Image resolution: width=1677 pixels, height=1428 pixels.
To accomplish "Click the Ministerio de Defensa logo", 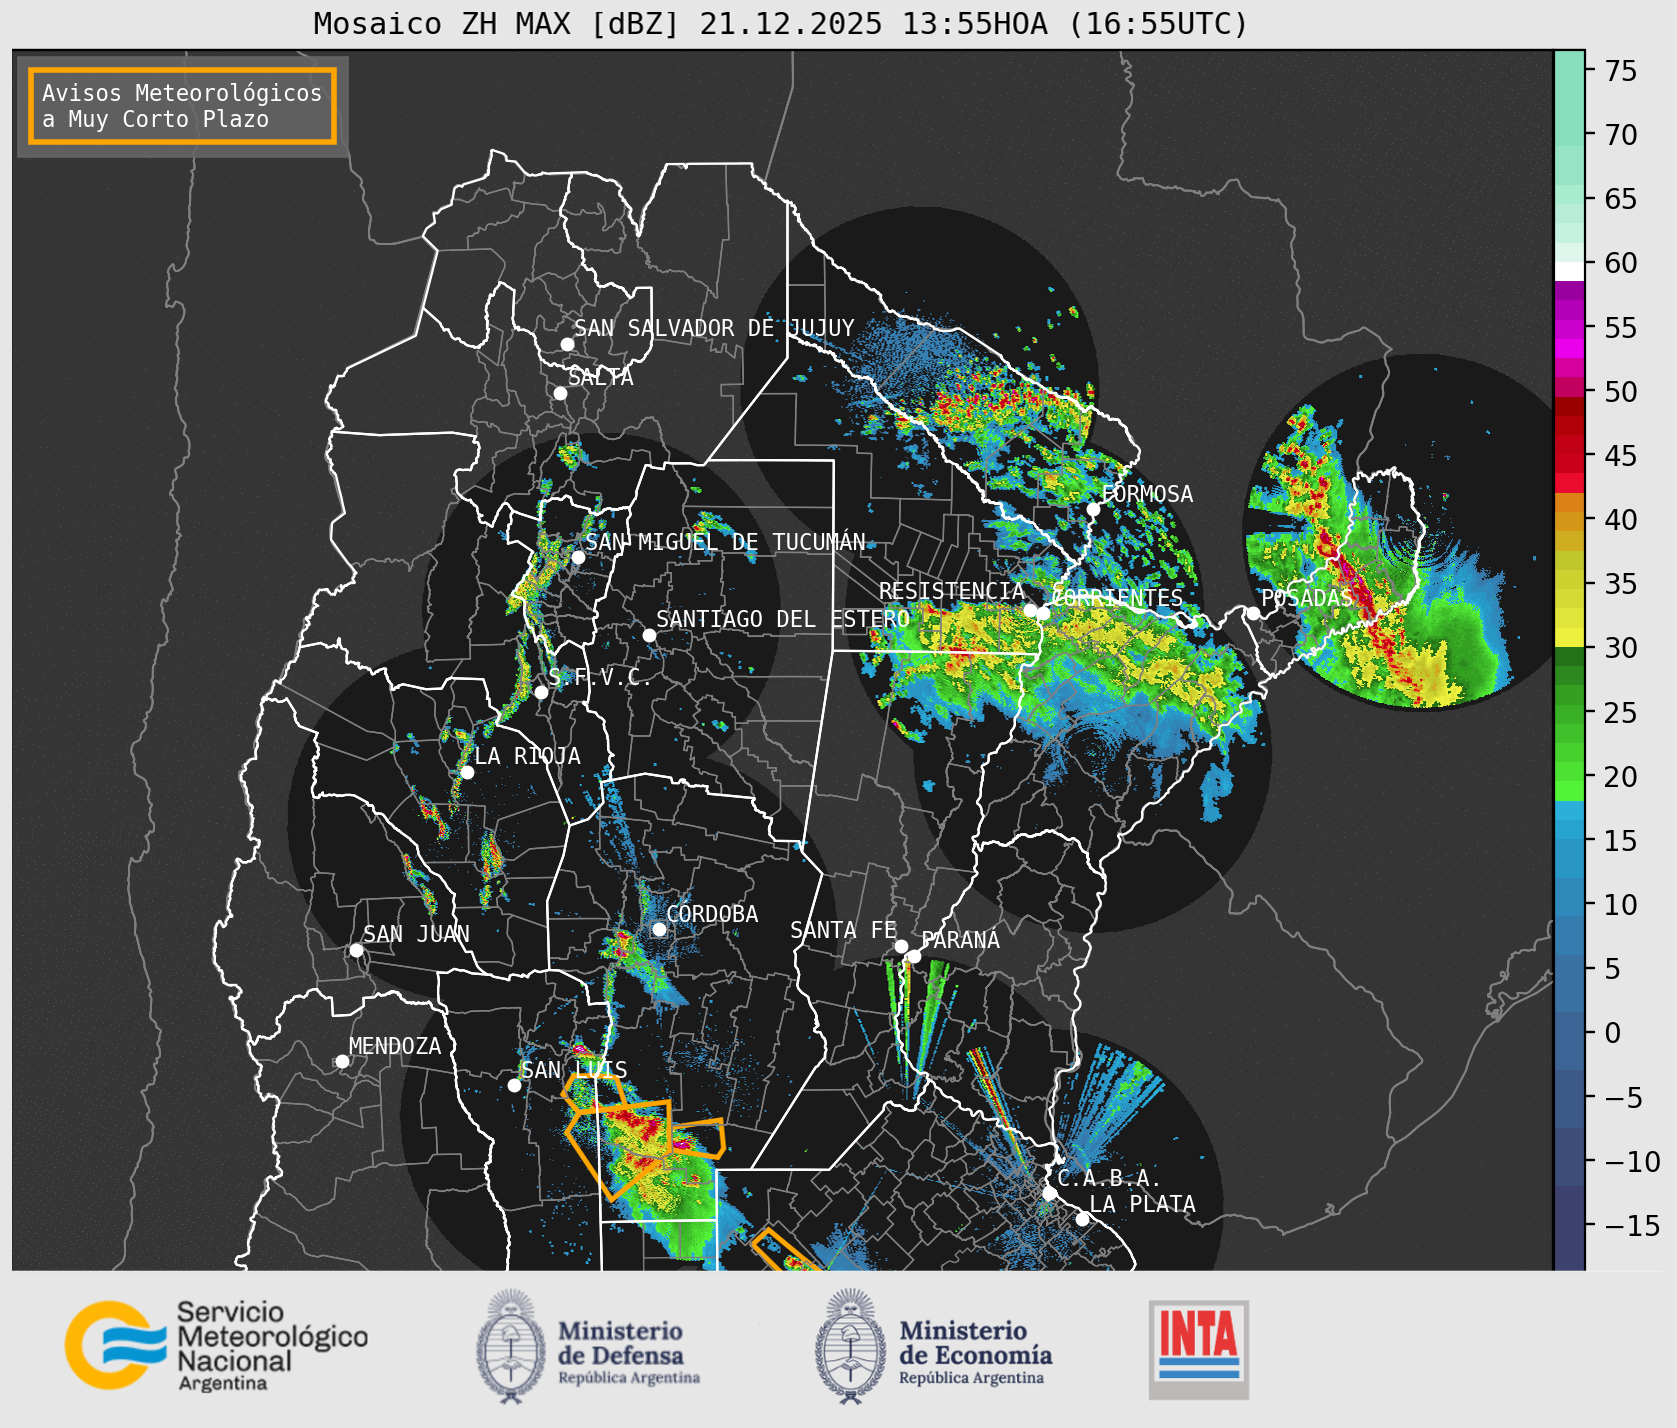I will coord(588,1346).
